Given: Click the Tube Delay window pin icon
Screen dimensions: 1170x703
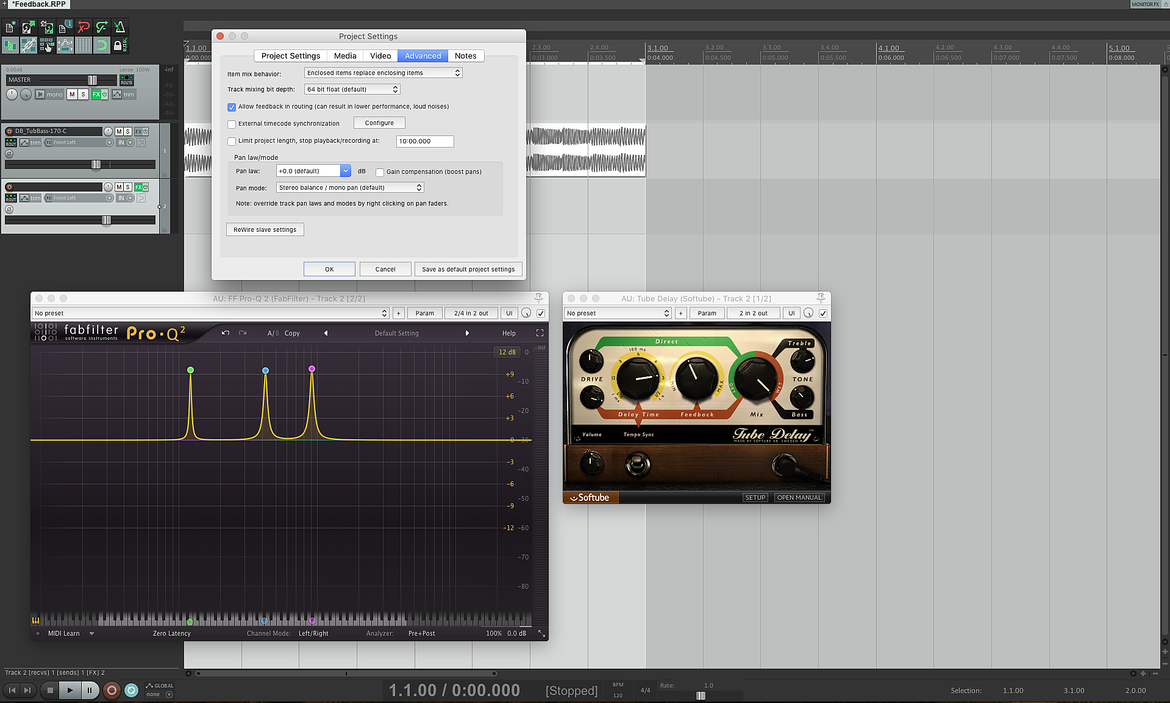Looking at the screenshot, I should coord(821,298).
